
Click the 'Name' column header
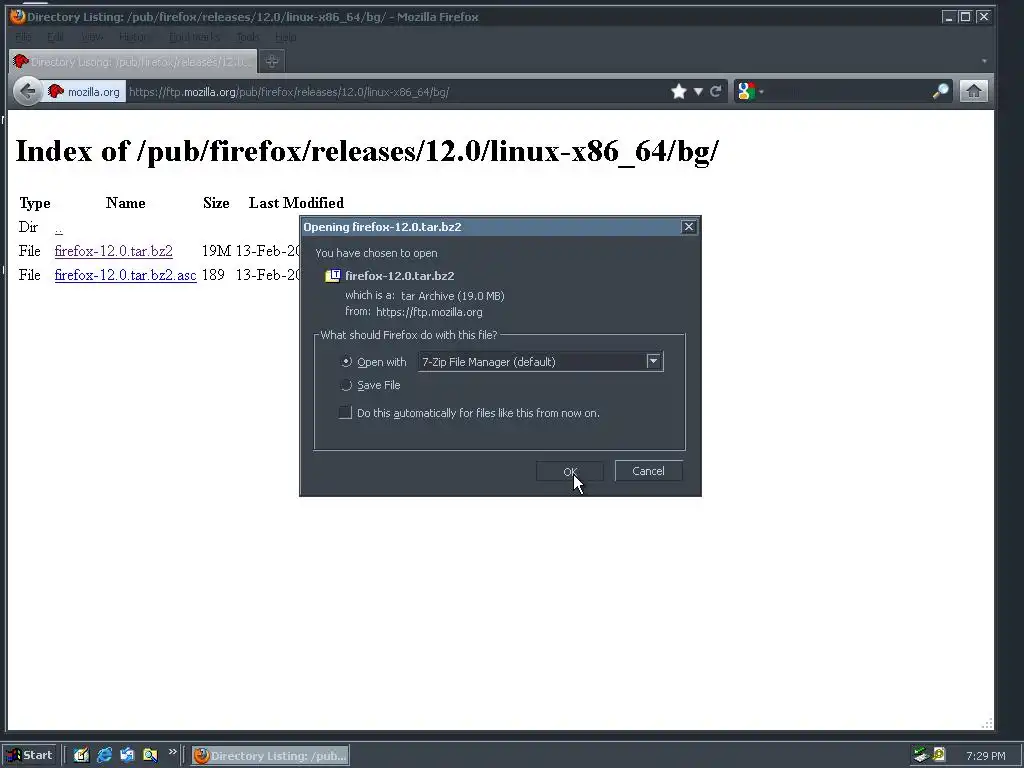pyautogui.click(x=125, y=203)
